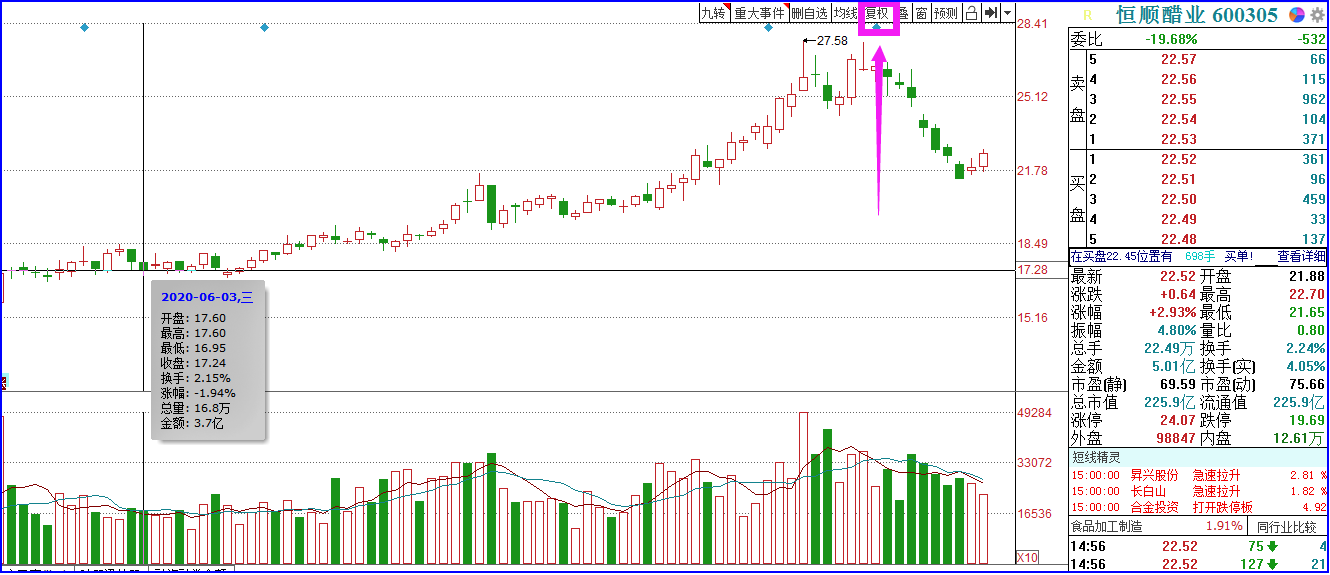Open 重大事件 major events
The height and width of the screenshot is (575, 1330).
click(759, 13)
